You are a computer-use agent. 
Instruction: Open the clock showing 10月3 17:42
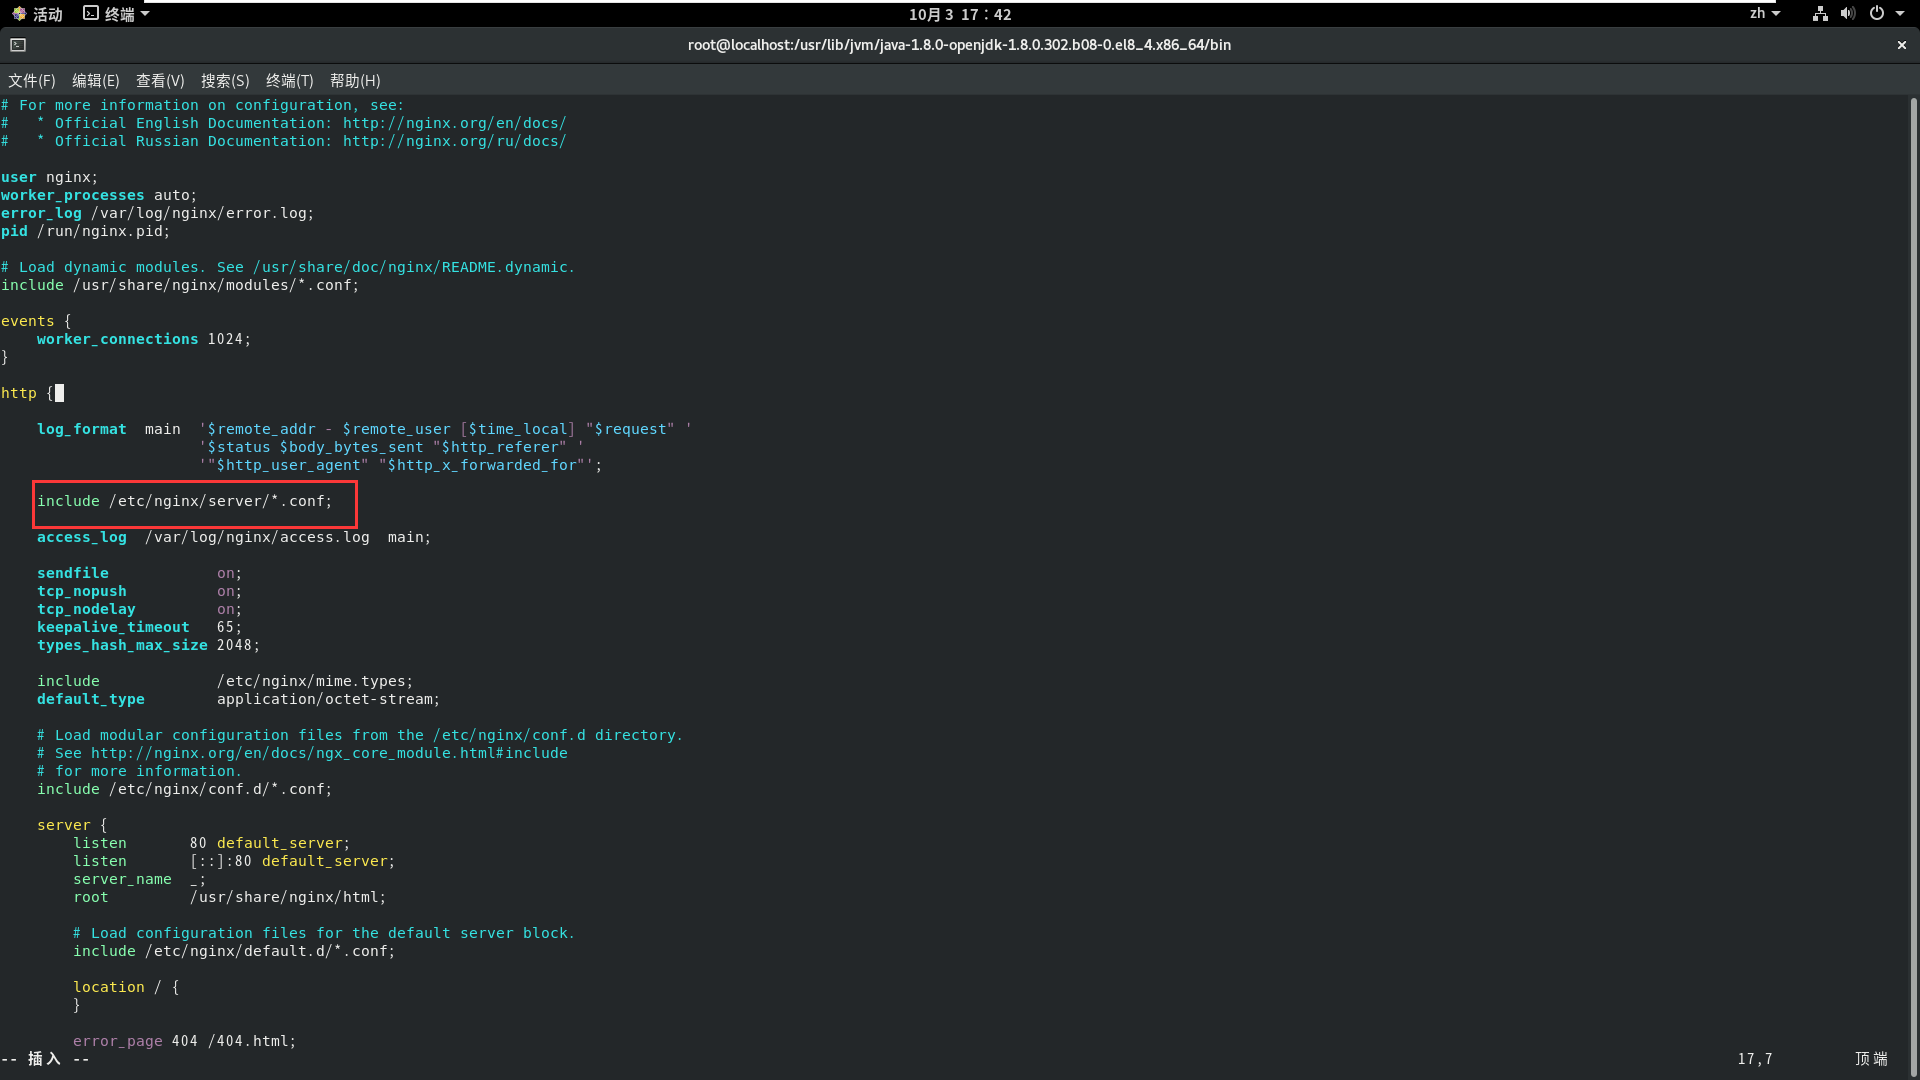tap(959, 14)
